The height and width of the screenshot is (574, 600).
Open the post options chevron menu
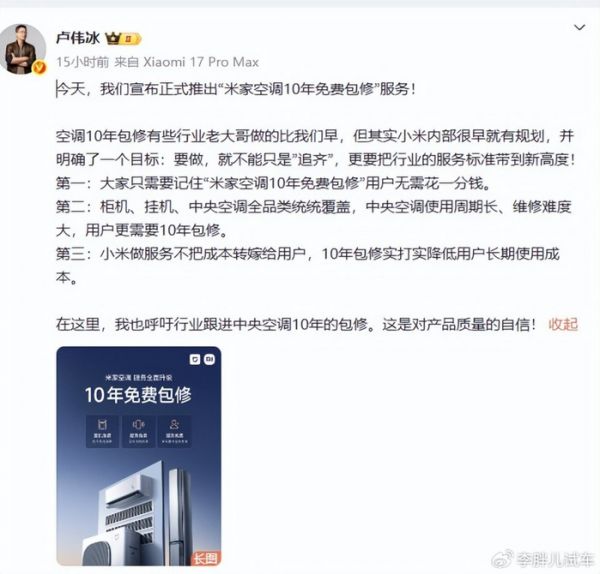[580, 27]
